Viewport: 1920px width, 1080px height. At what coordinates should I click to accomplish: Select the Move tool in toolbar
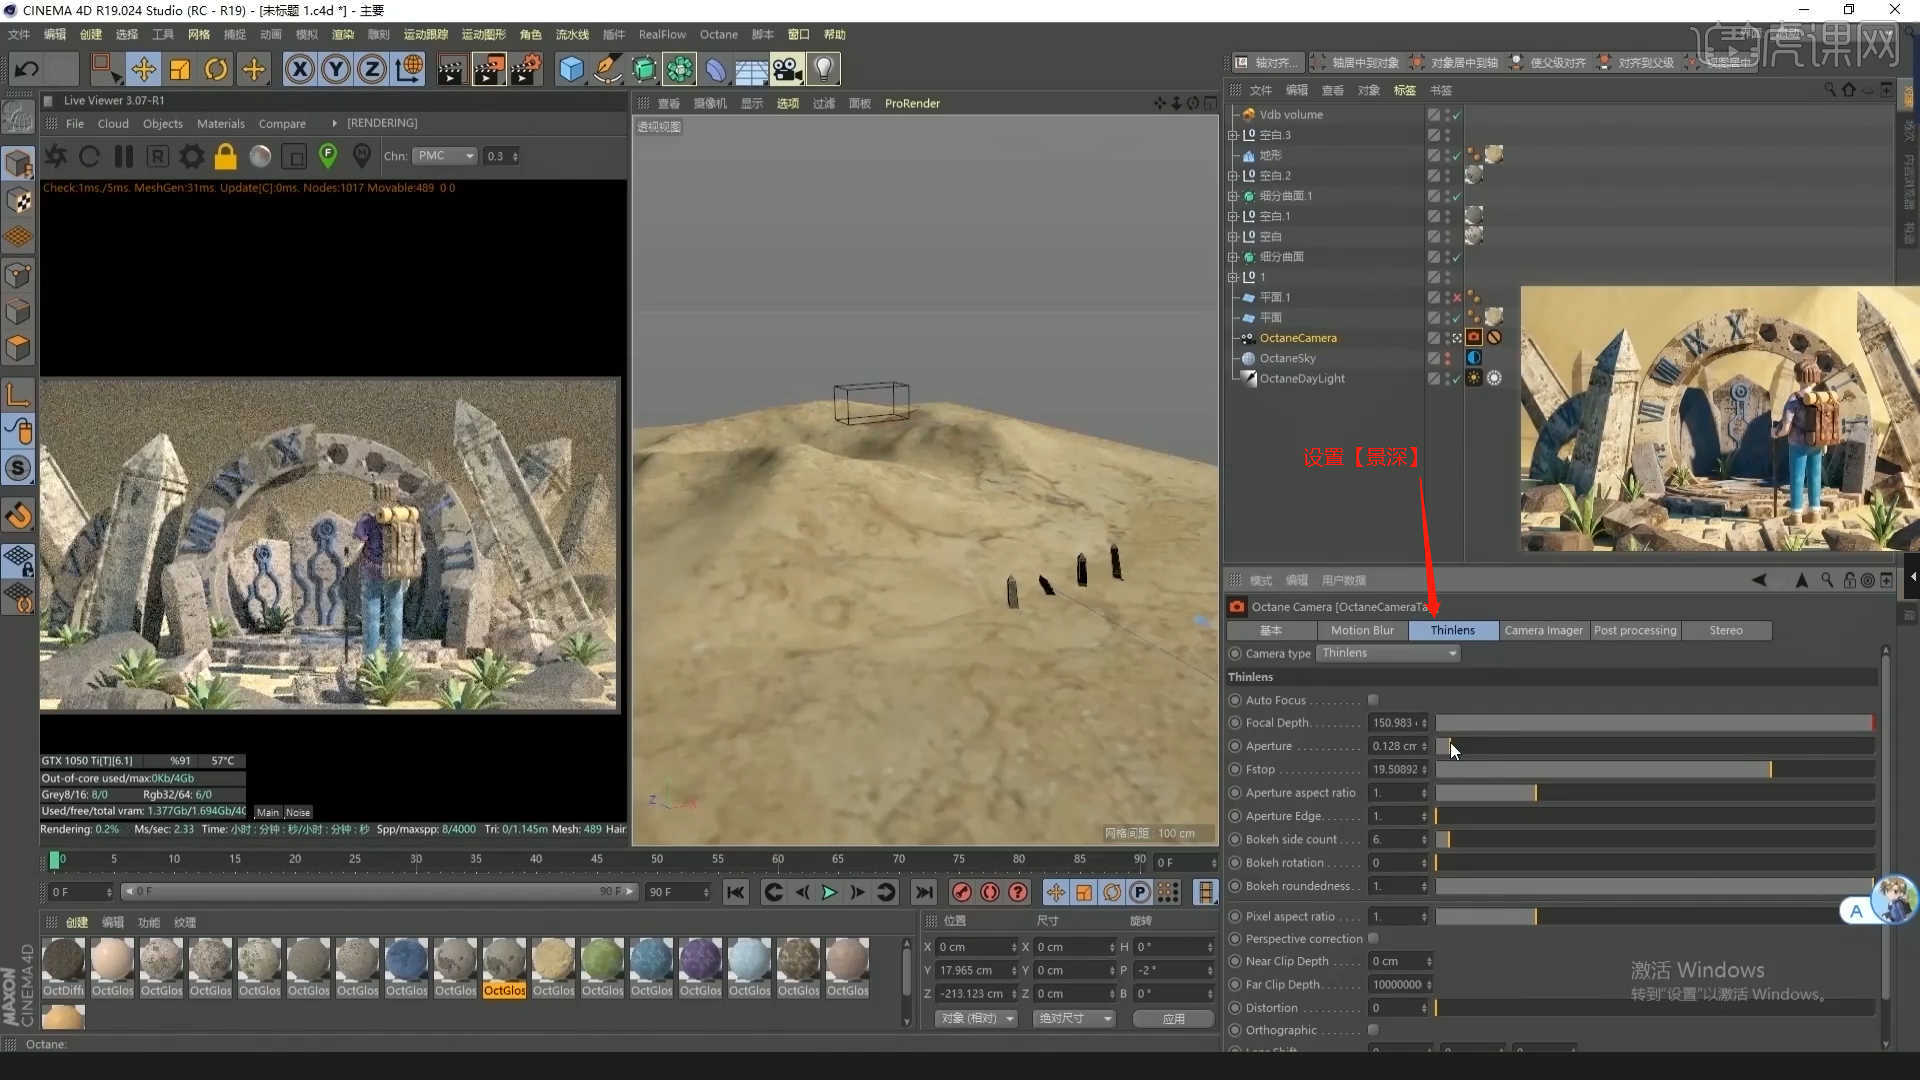pyautogui.click(x=143, y=69)
